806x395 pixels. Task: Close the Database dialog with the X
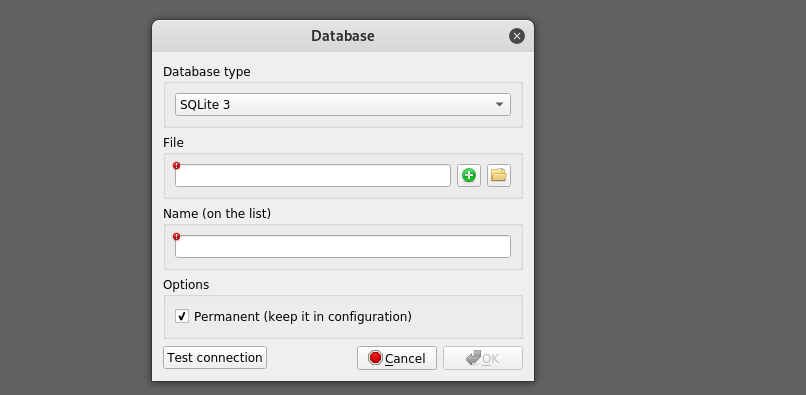click(x=517, y=36)
